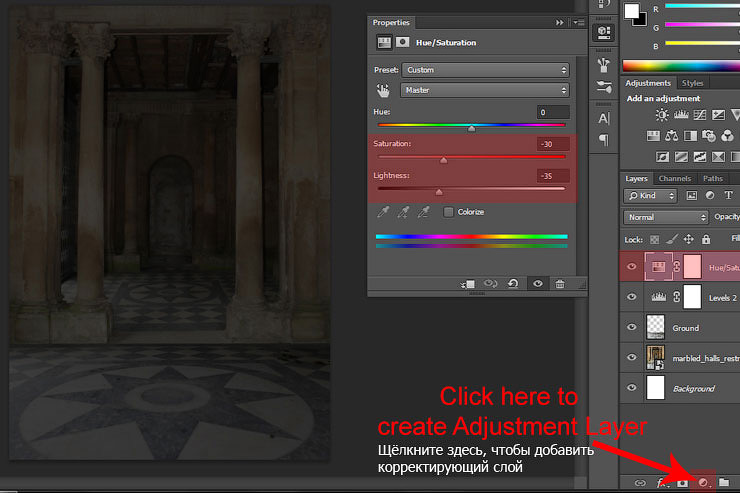Open the Preset dropdown set to Custom
The width and height of the screenshot is (740, 493).
(x=485, y=70)
